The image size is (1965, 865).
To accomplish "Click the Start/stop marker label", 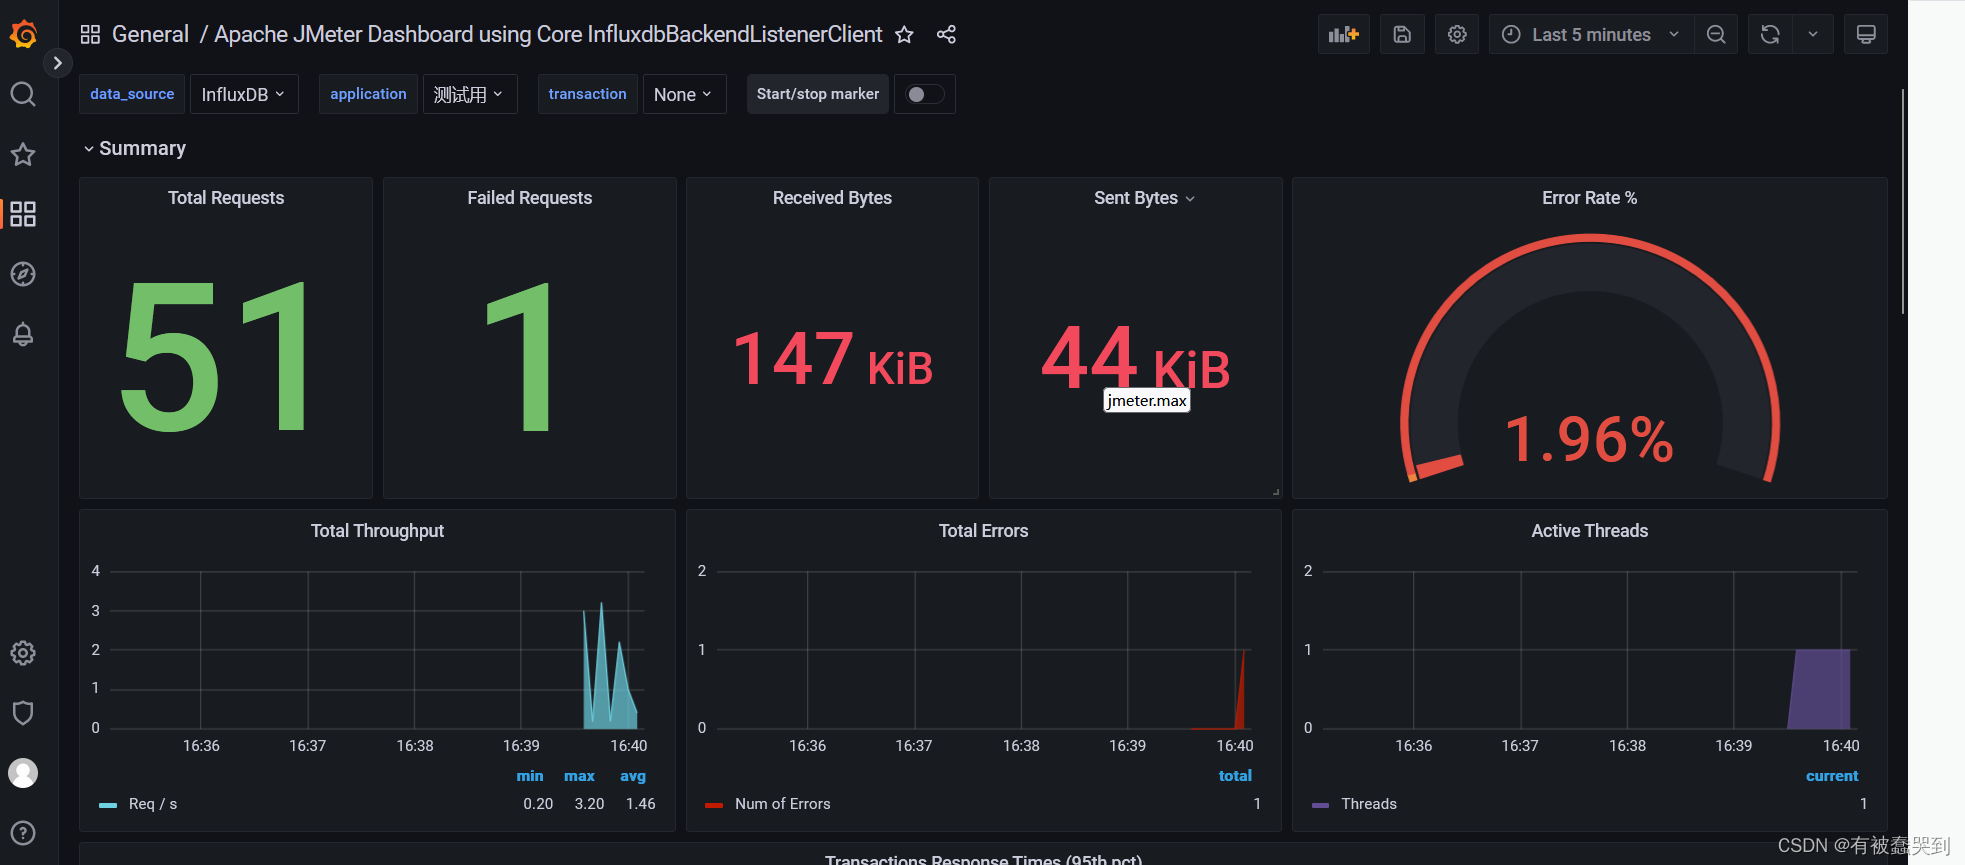I will 818,94.
